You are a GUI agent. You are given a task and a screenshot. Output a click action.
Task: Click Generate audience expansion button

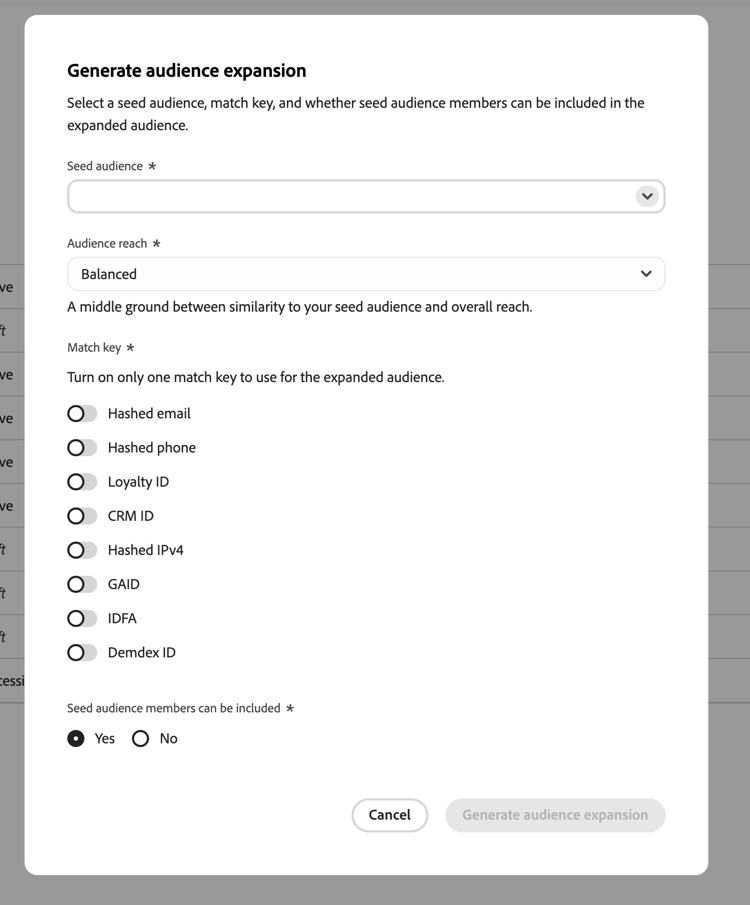555,815
